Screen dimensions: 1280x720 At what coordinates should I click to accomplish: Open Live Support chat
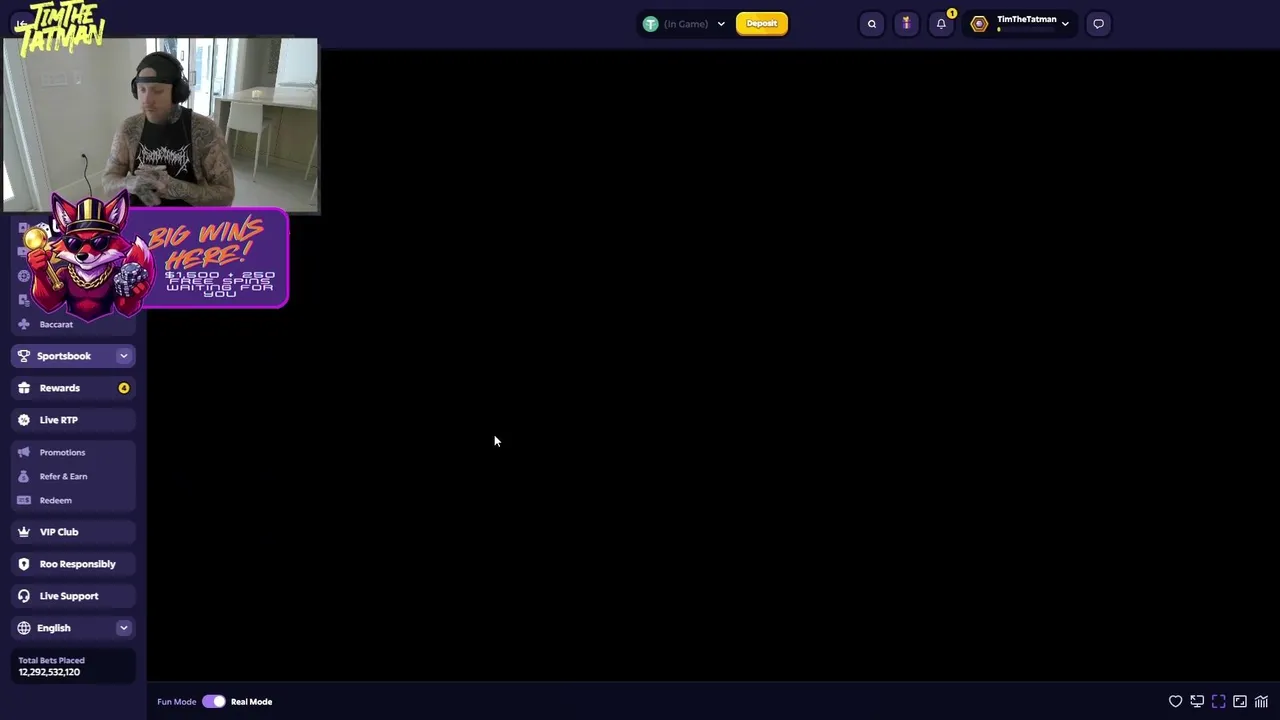click(74, 596)
